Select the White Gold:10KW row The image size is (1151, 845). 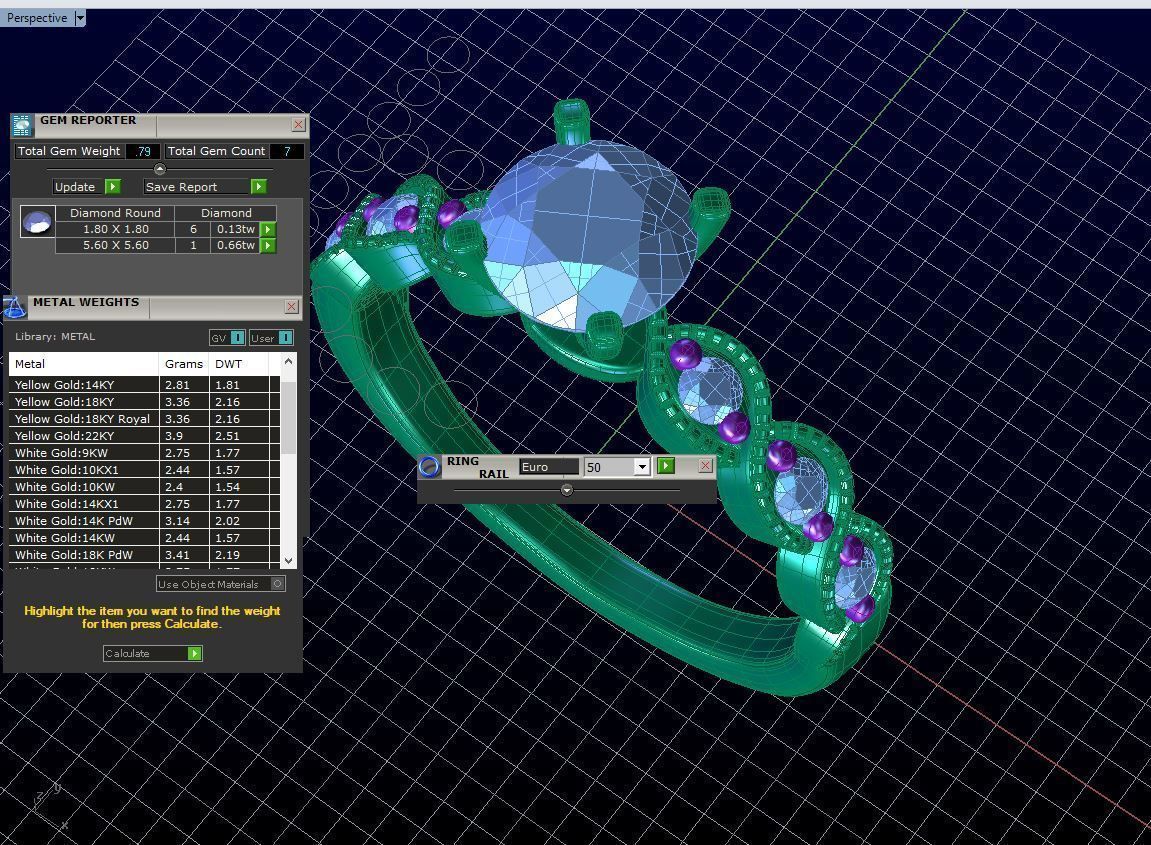point(144,487)
